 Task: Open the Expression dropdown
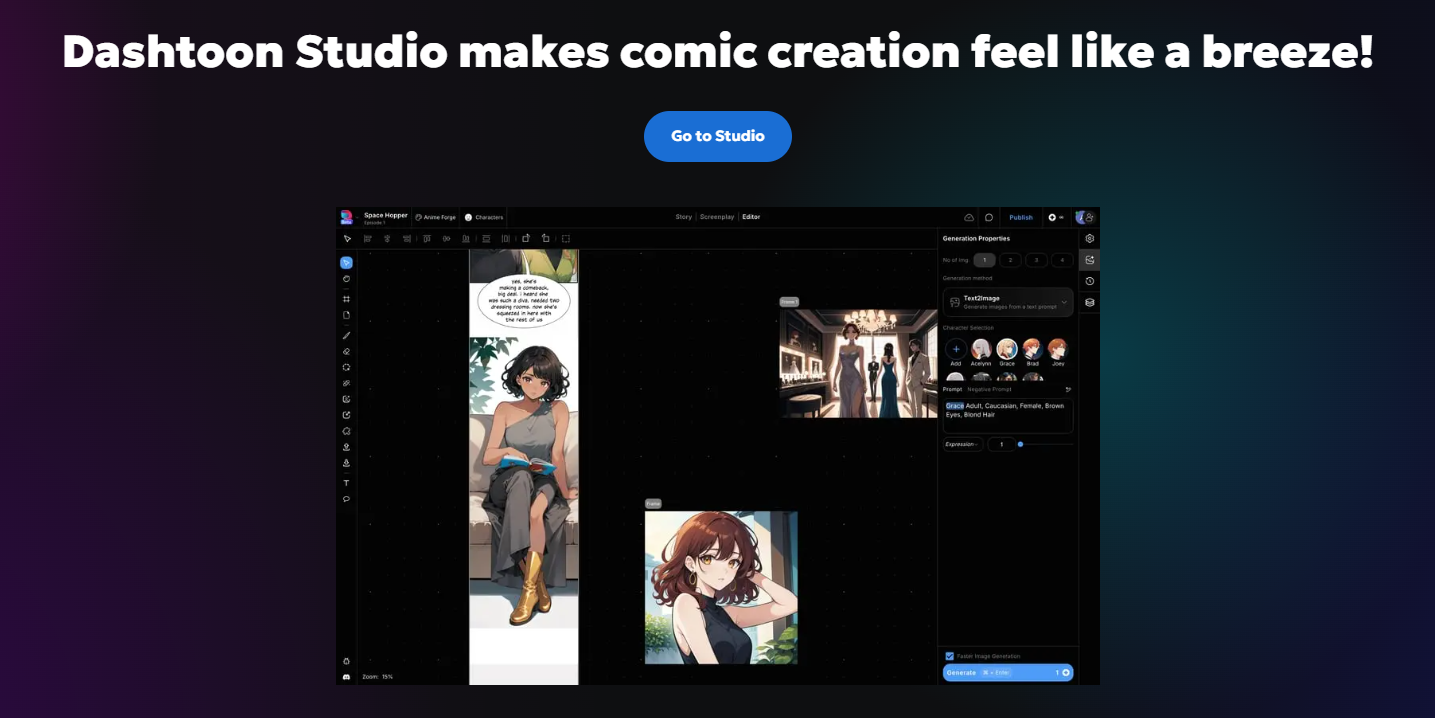[963, 444]
